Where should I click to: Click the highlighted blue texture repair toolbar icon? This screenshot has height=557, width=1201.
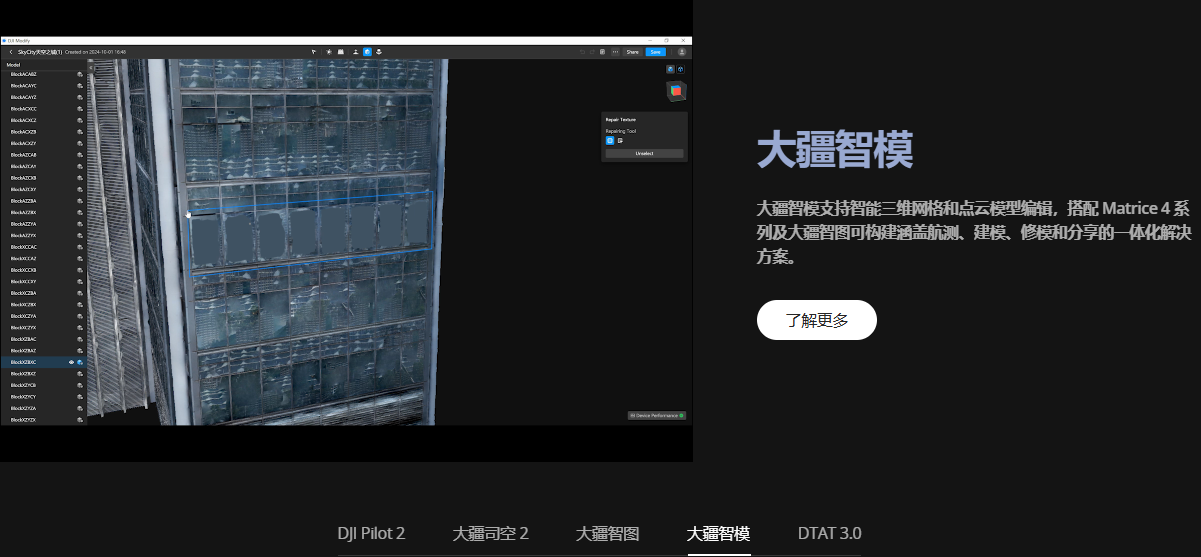tap(367, 51)
